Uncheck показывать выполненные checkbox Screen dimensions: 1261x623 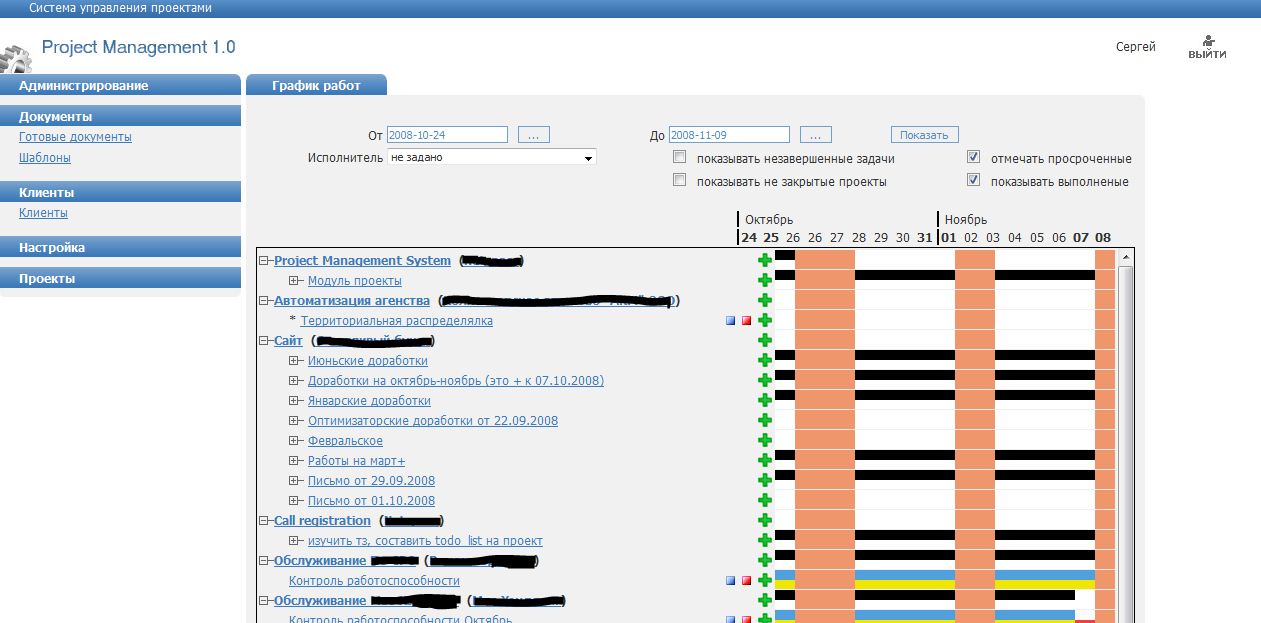pyautogui.click(x=973, y=180)
